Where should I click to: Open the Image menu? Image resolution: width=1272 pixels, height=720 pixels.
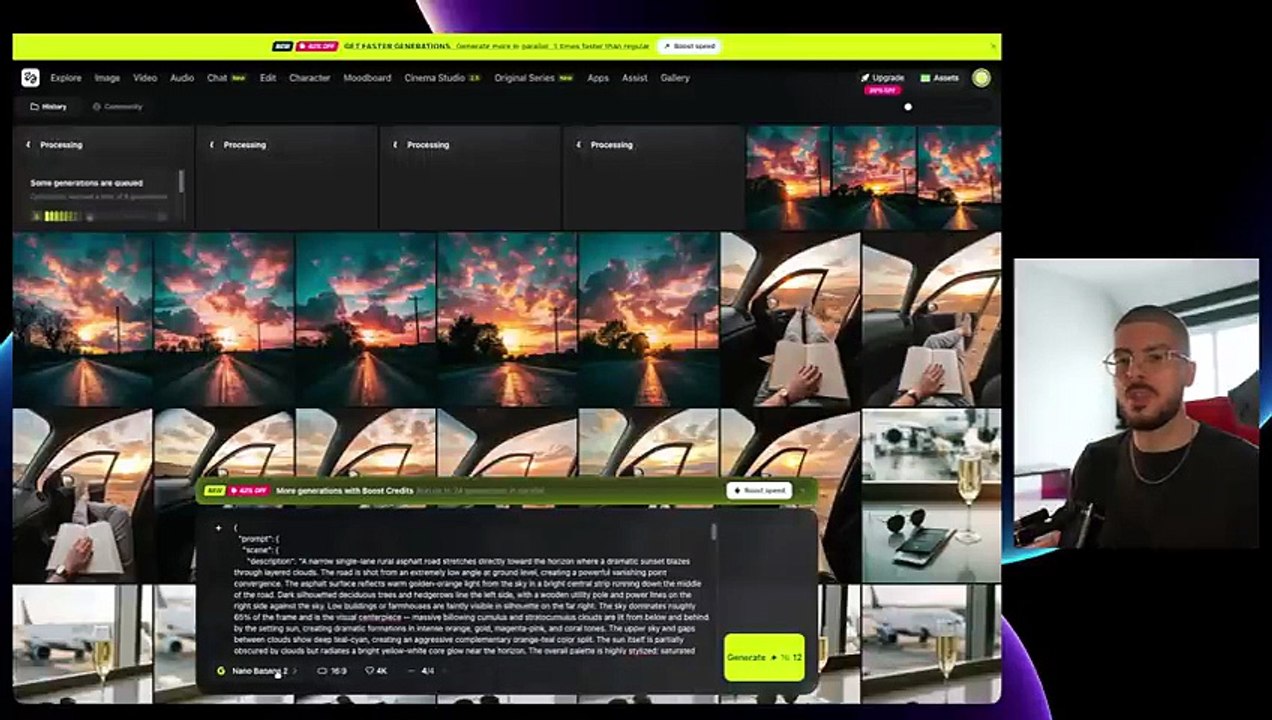(107, 78)
